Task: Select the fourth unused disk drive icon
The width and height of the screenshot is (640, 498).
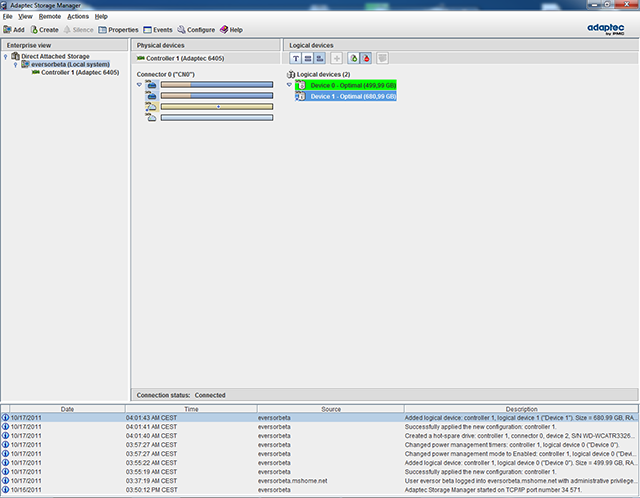Action: tap(151, 118)
